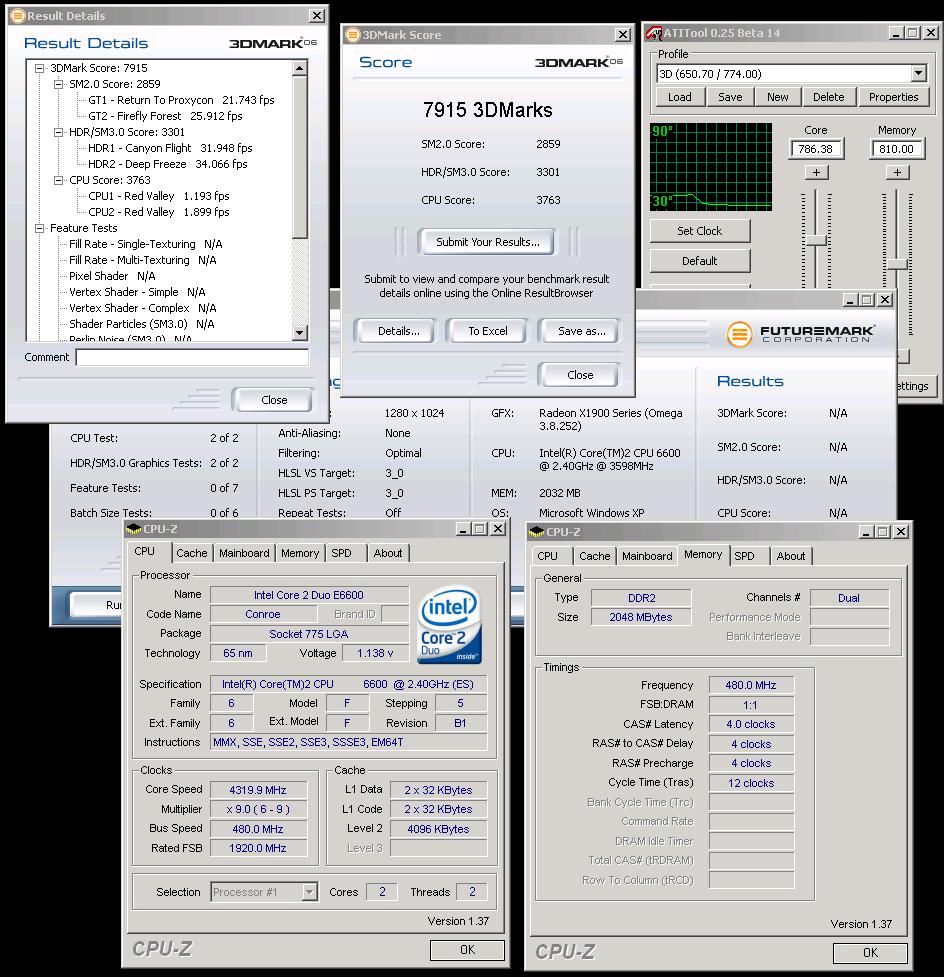The width and height of the screenshot is (944, 977).
Task: Click OK in left CPU-Z window
Action: 467,950
